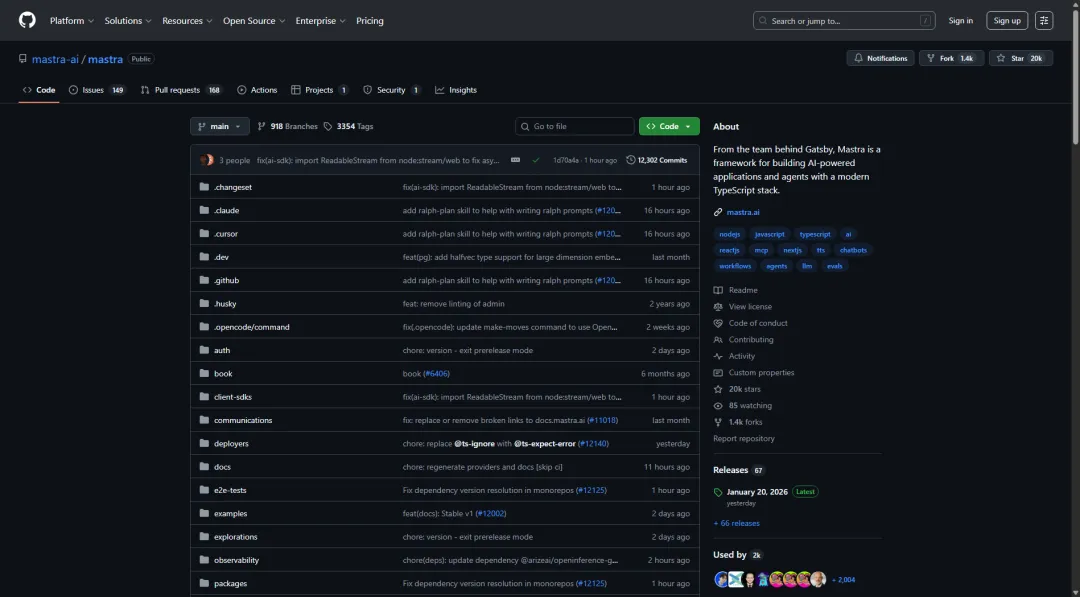Click the branches icon beside 918 Branches
Image resolution: width=1080 pixels, height=597 pixels.
pos(262,126)
